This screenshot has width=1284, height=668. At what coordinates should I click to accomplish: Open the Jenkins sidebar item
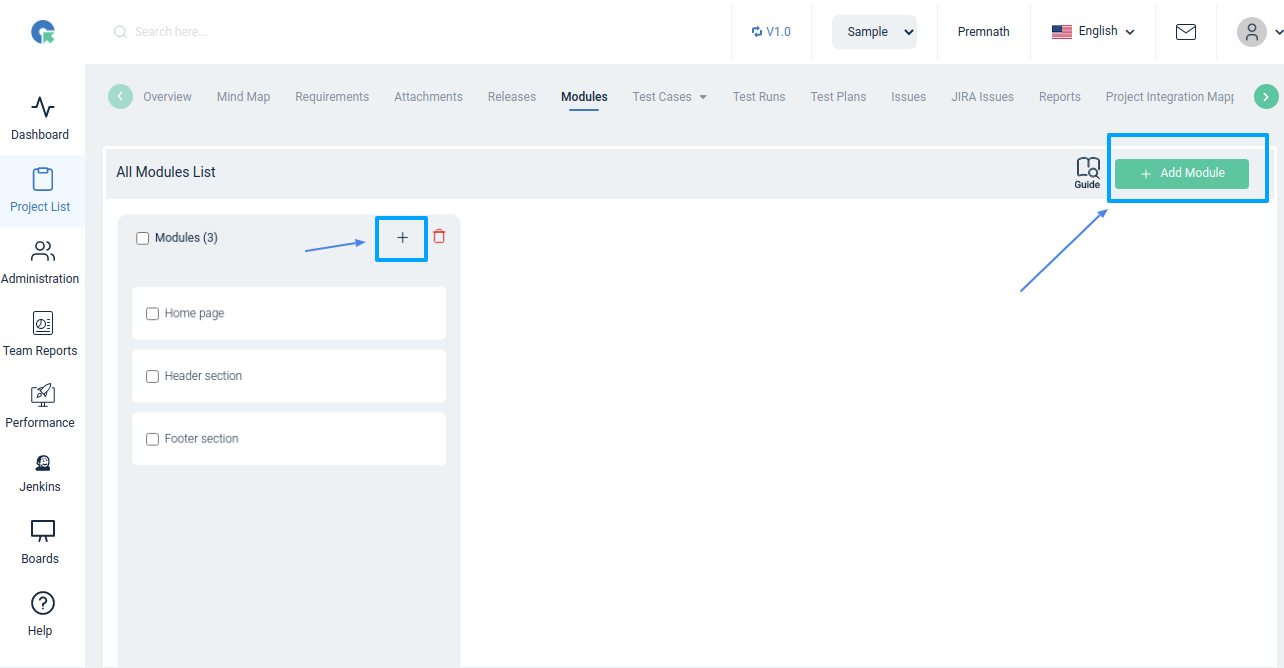pos(41,473)
